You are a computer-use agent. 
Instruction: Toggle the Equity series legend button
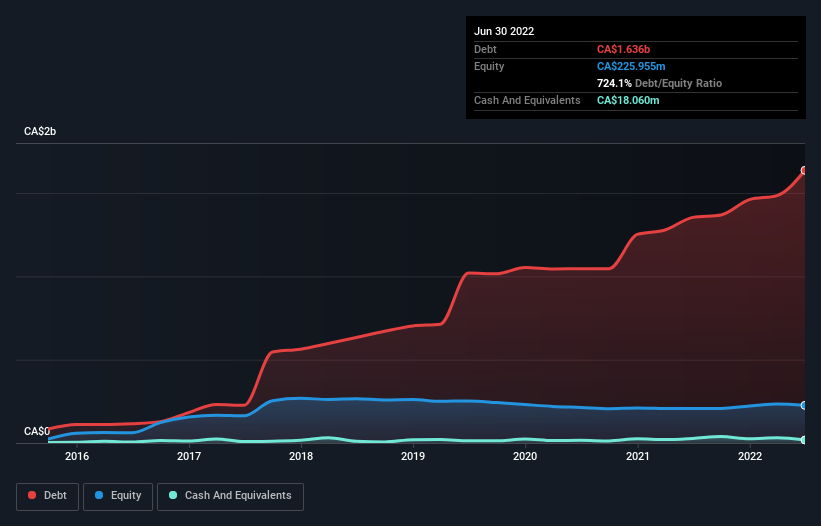click(118, 496)
